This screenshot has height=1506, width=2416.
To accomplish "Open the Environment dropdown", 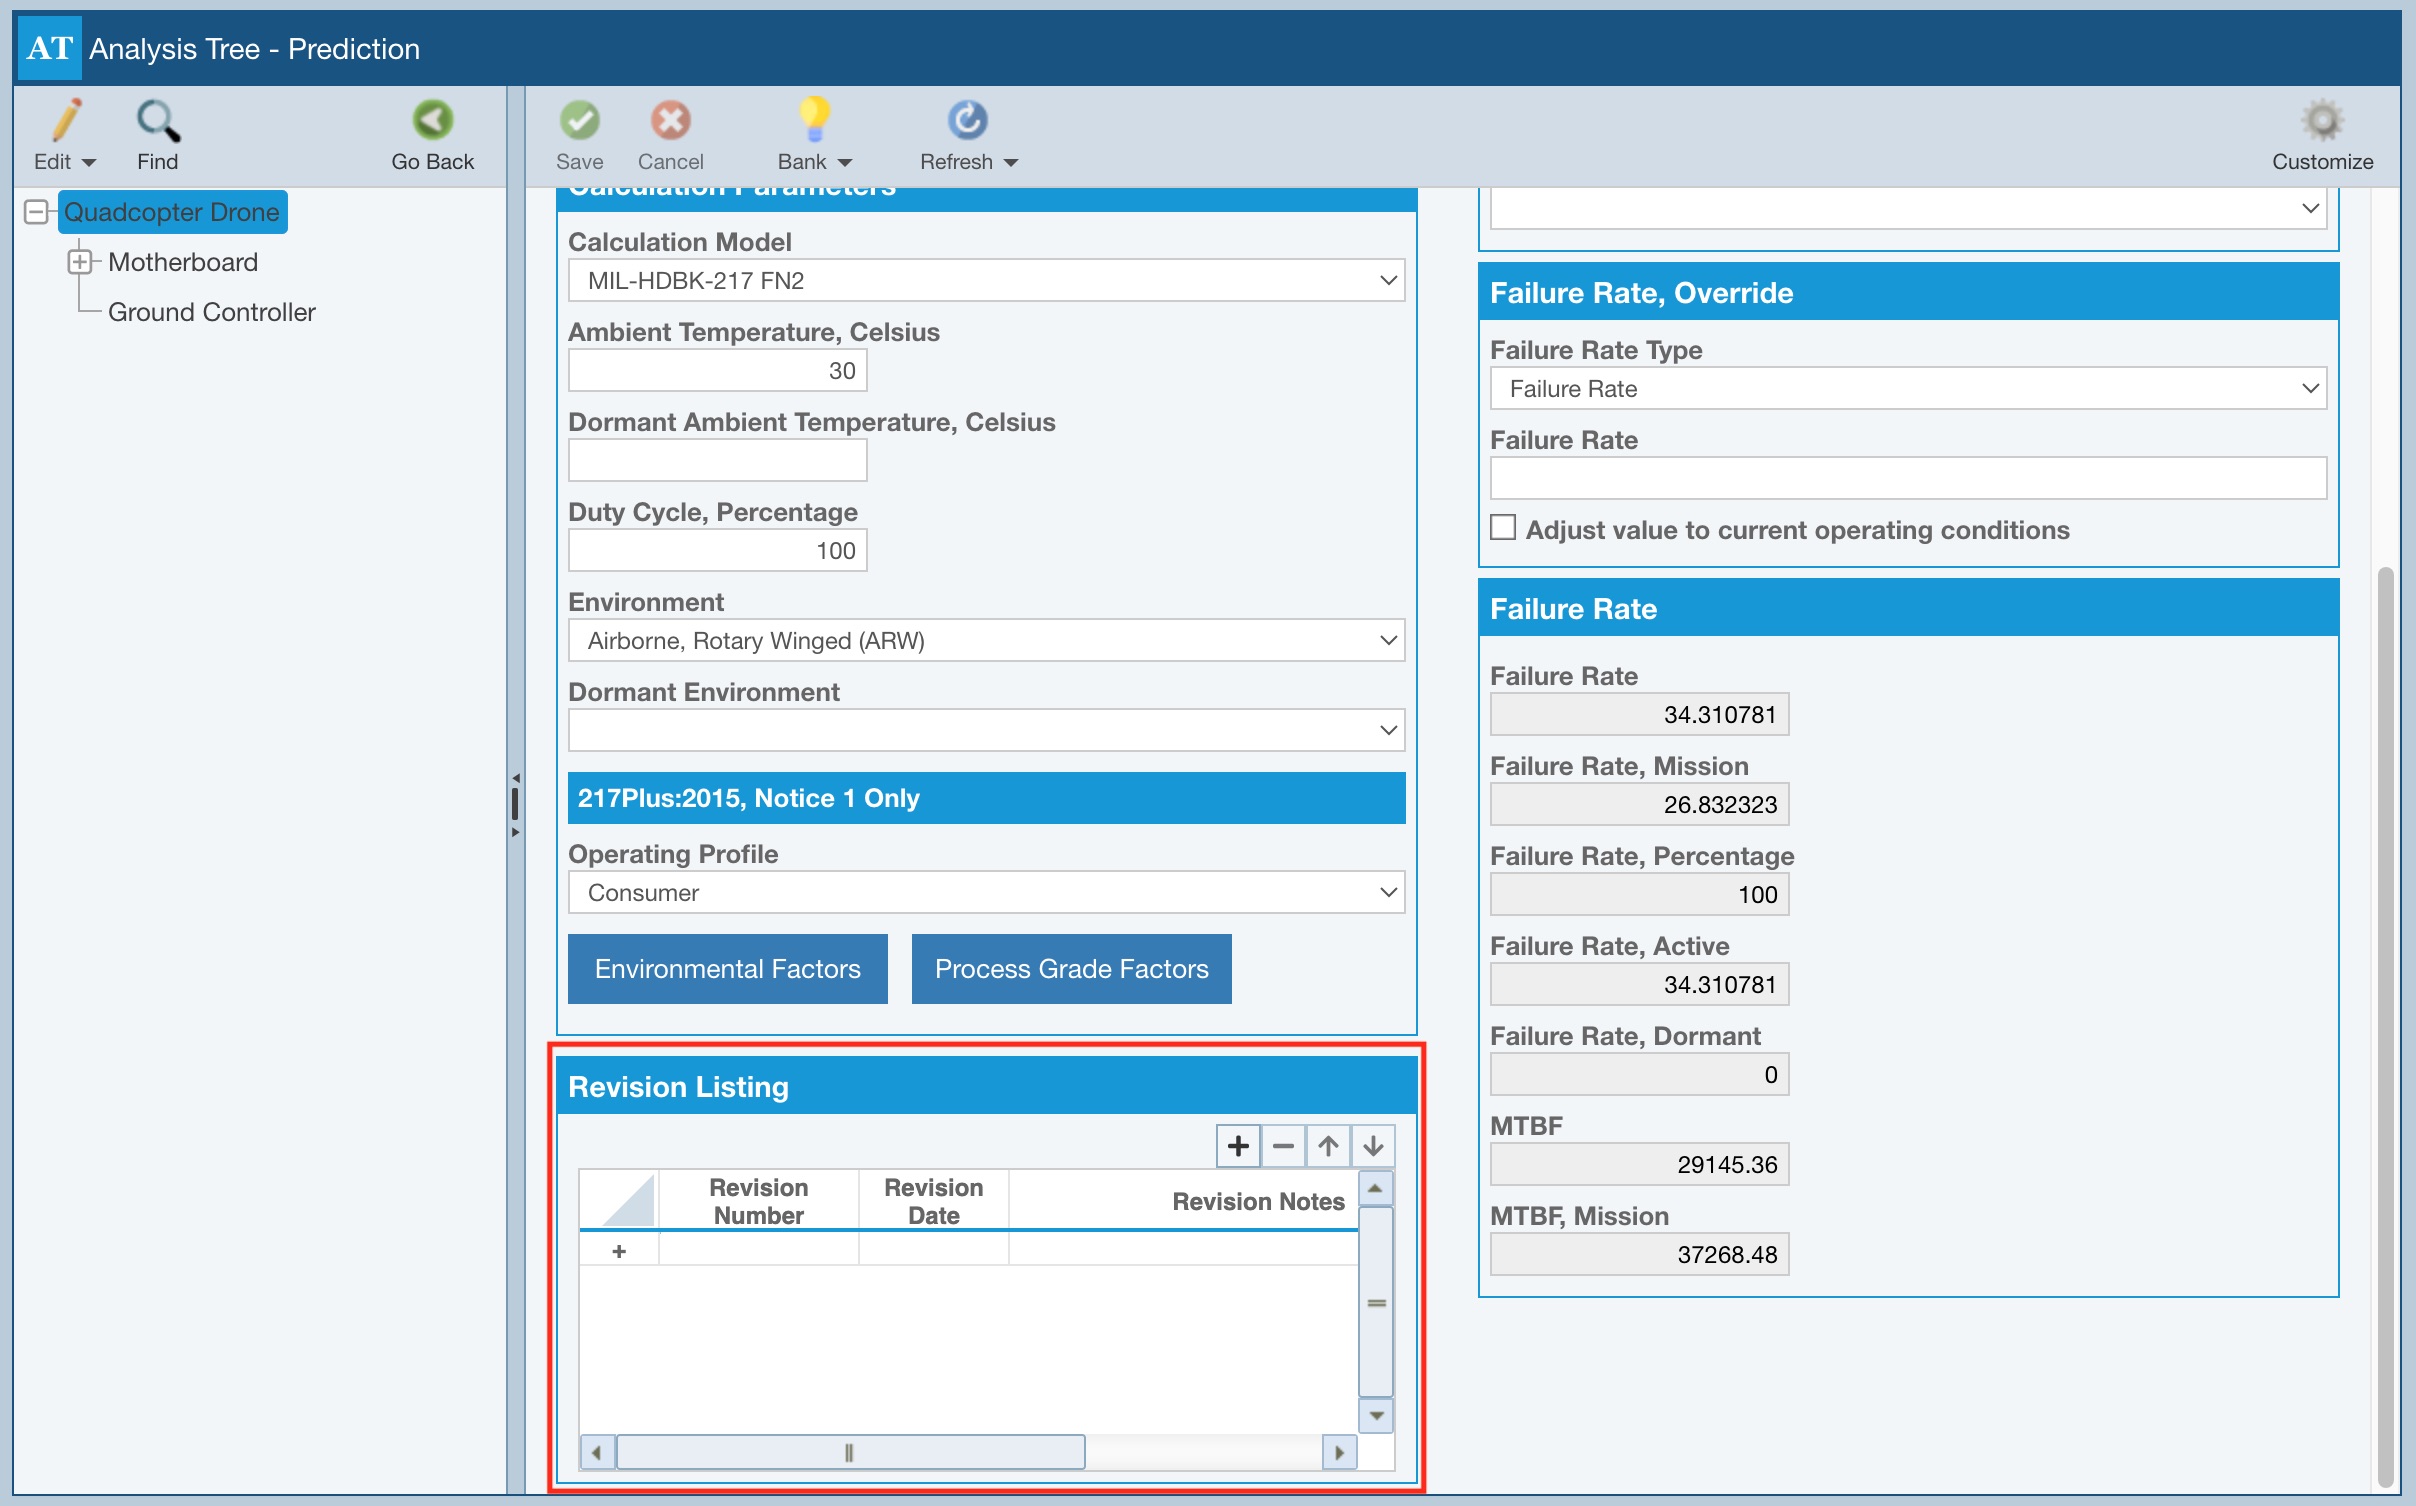I will pos(986,641).
